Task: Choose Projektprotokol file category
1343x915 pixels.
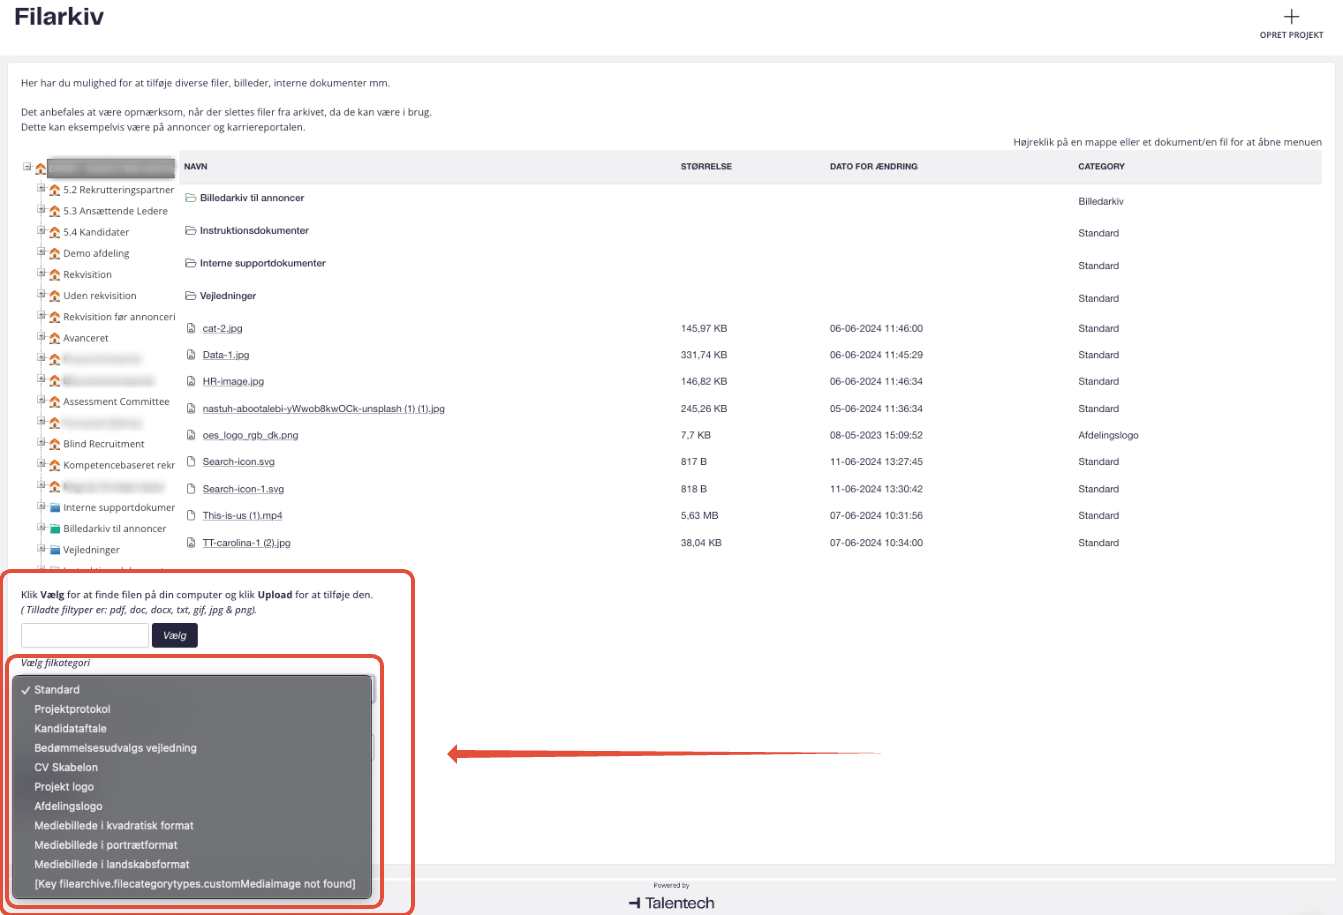Action: 192,709
